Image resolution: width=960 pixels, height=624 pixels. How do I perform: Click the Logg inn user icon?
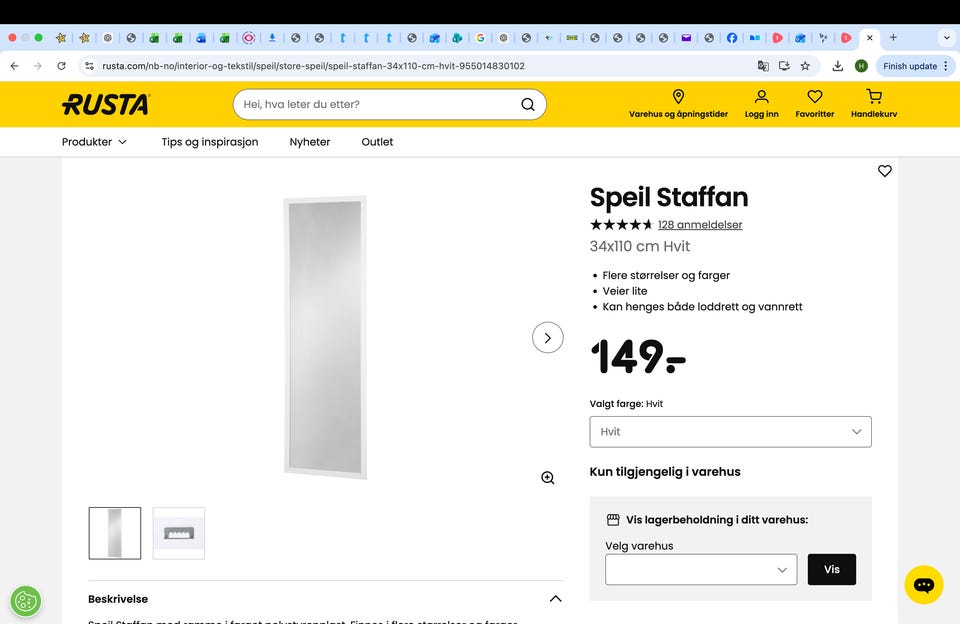pos(762,97)
